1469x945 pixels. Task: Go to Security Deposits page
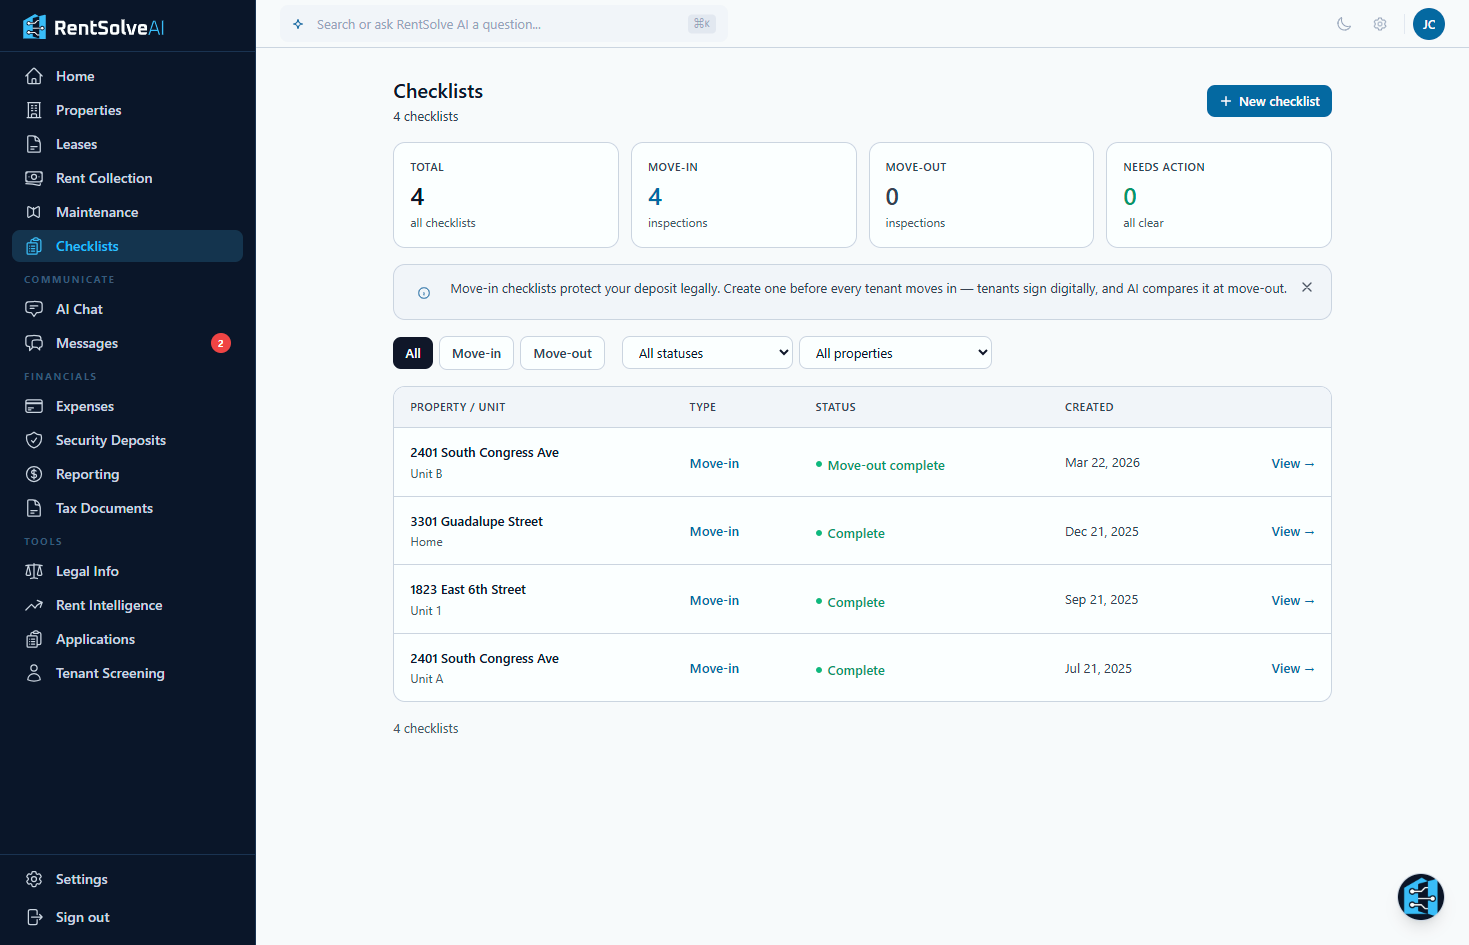pyautogui.click(x=110, y=440)
